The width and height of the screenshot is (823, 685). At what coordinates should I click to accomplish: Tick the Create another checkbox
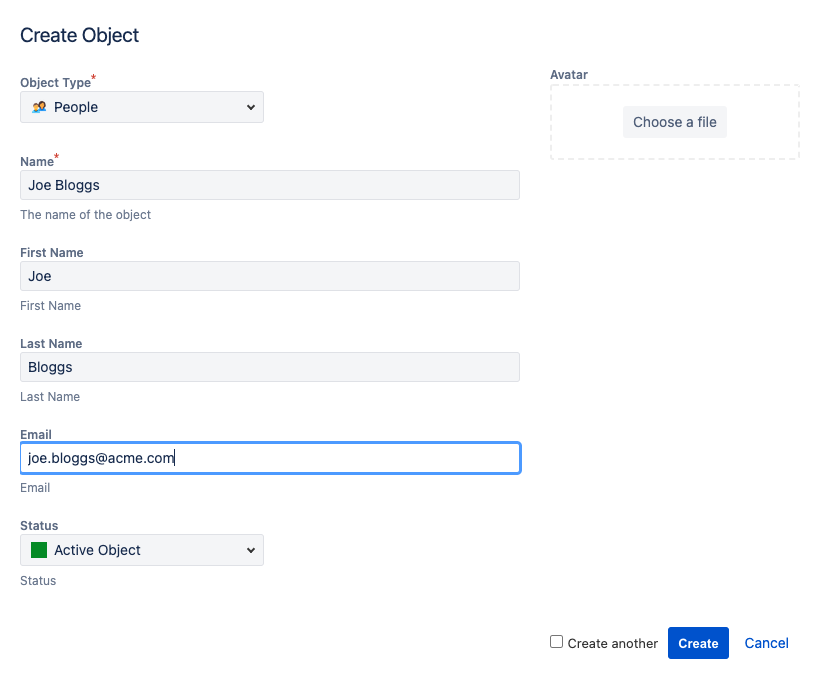click(x=557, y=642)
